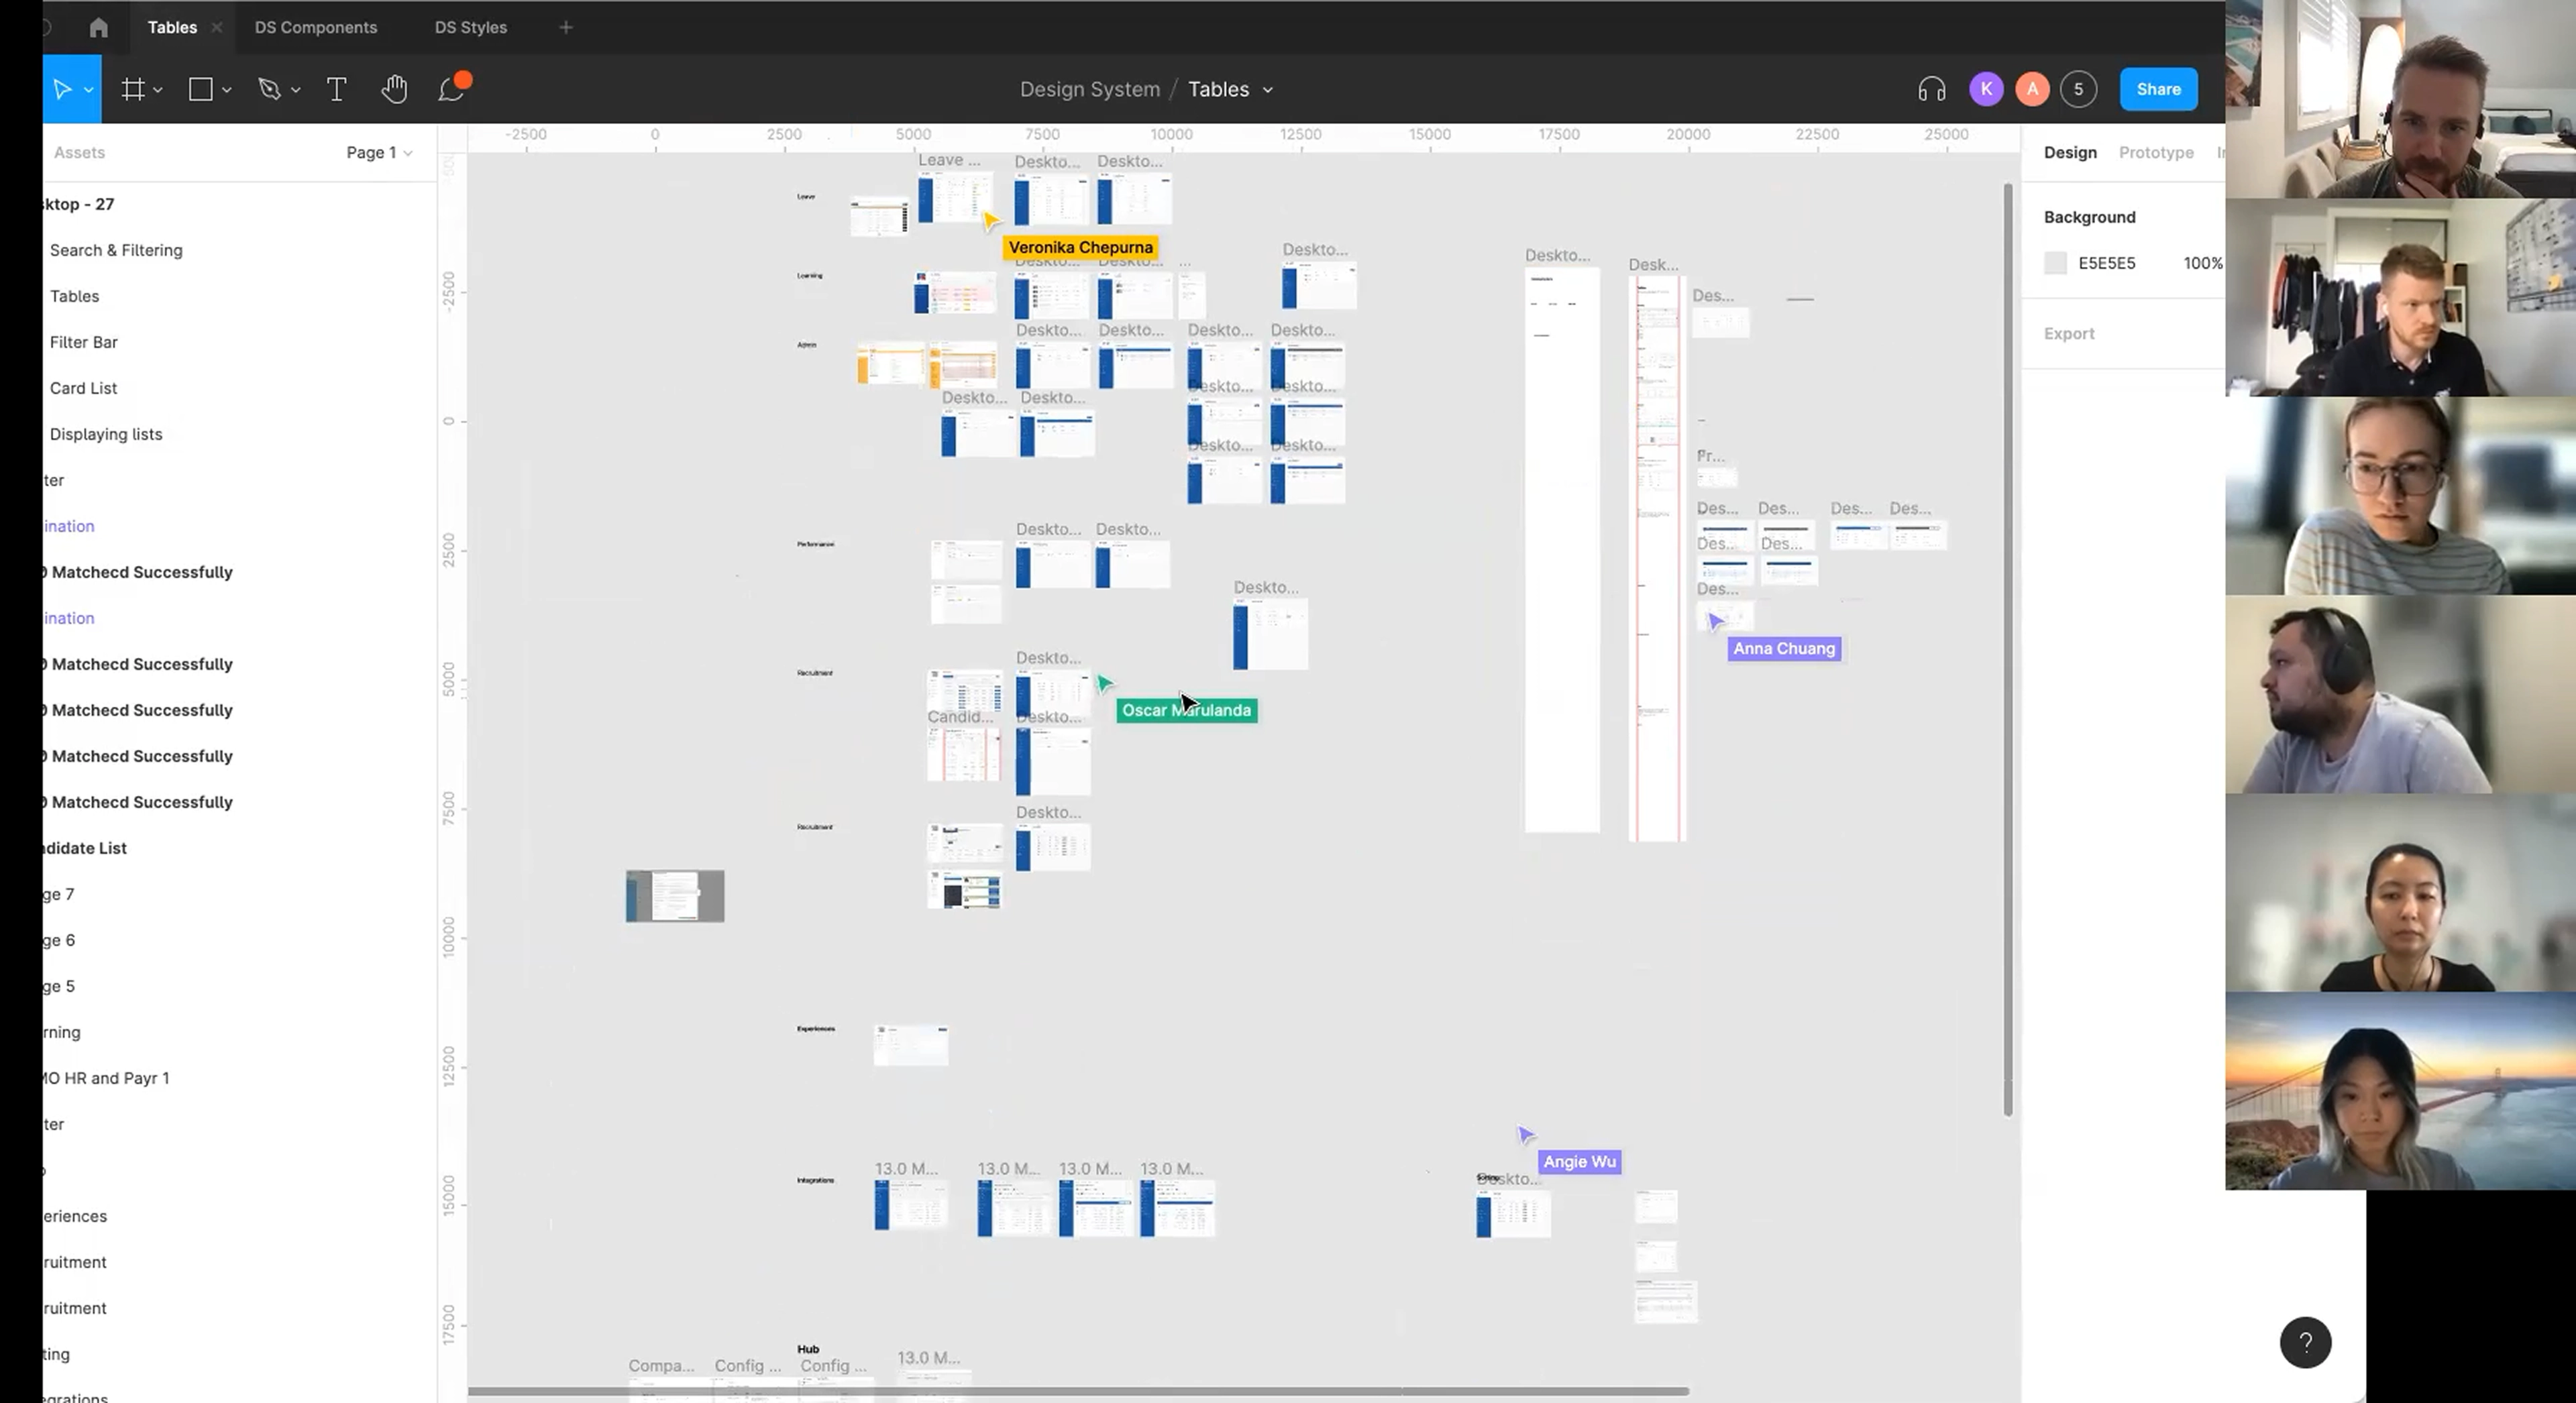Click the blue Share button
Viewport: 2576px width, 1403px height.
coord(2158,89)
